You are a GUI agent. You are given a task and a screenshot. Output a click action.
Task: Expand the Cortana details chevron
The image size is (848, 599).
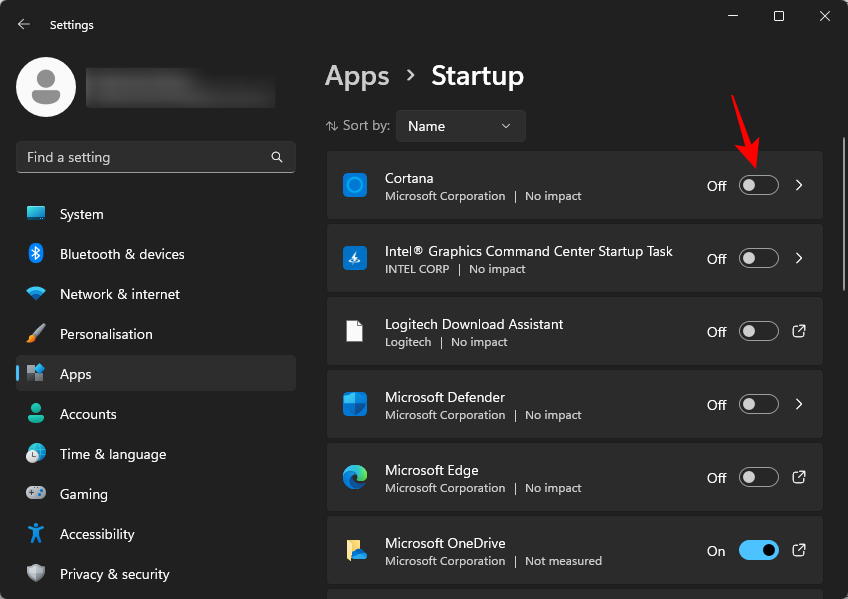tap(798, 185)
